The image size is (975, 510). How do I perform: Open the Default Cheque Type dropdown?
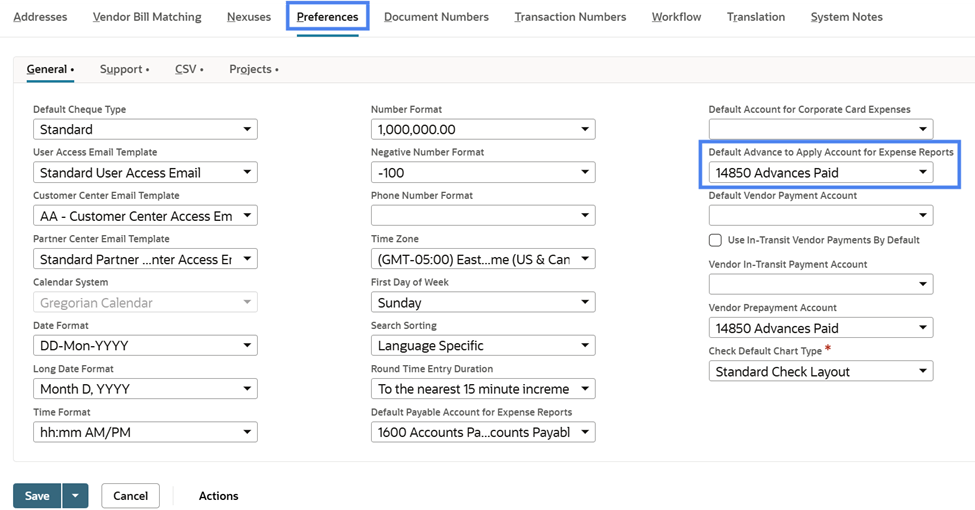tap(146, 129)
